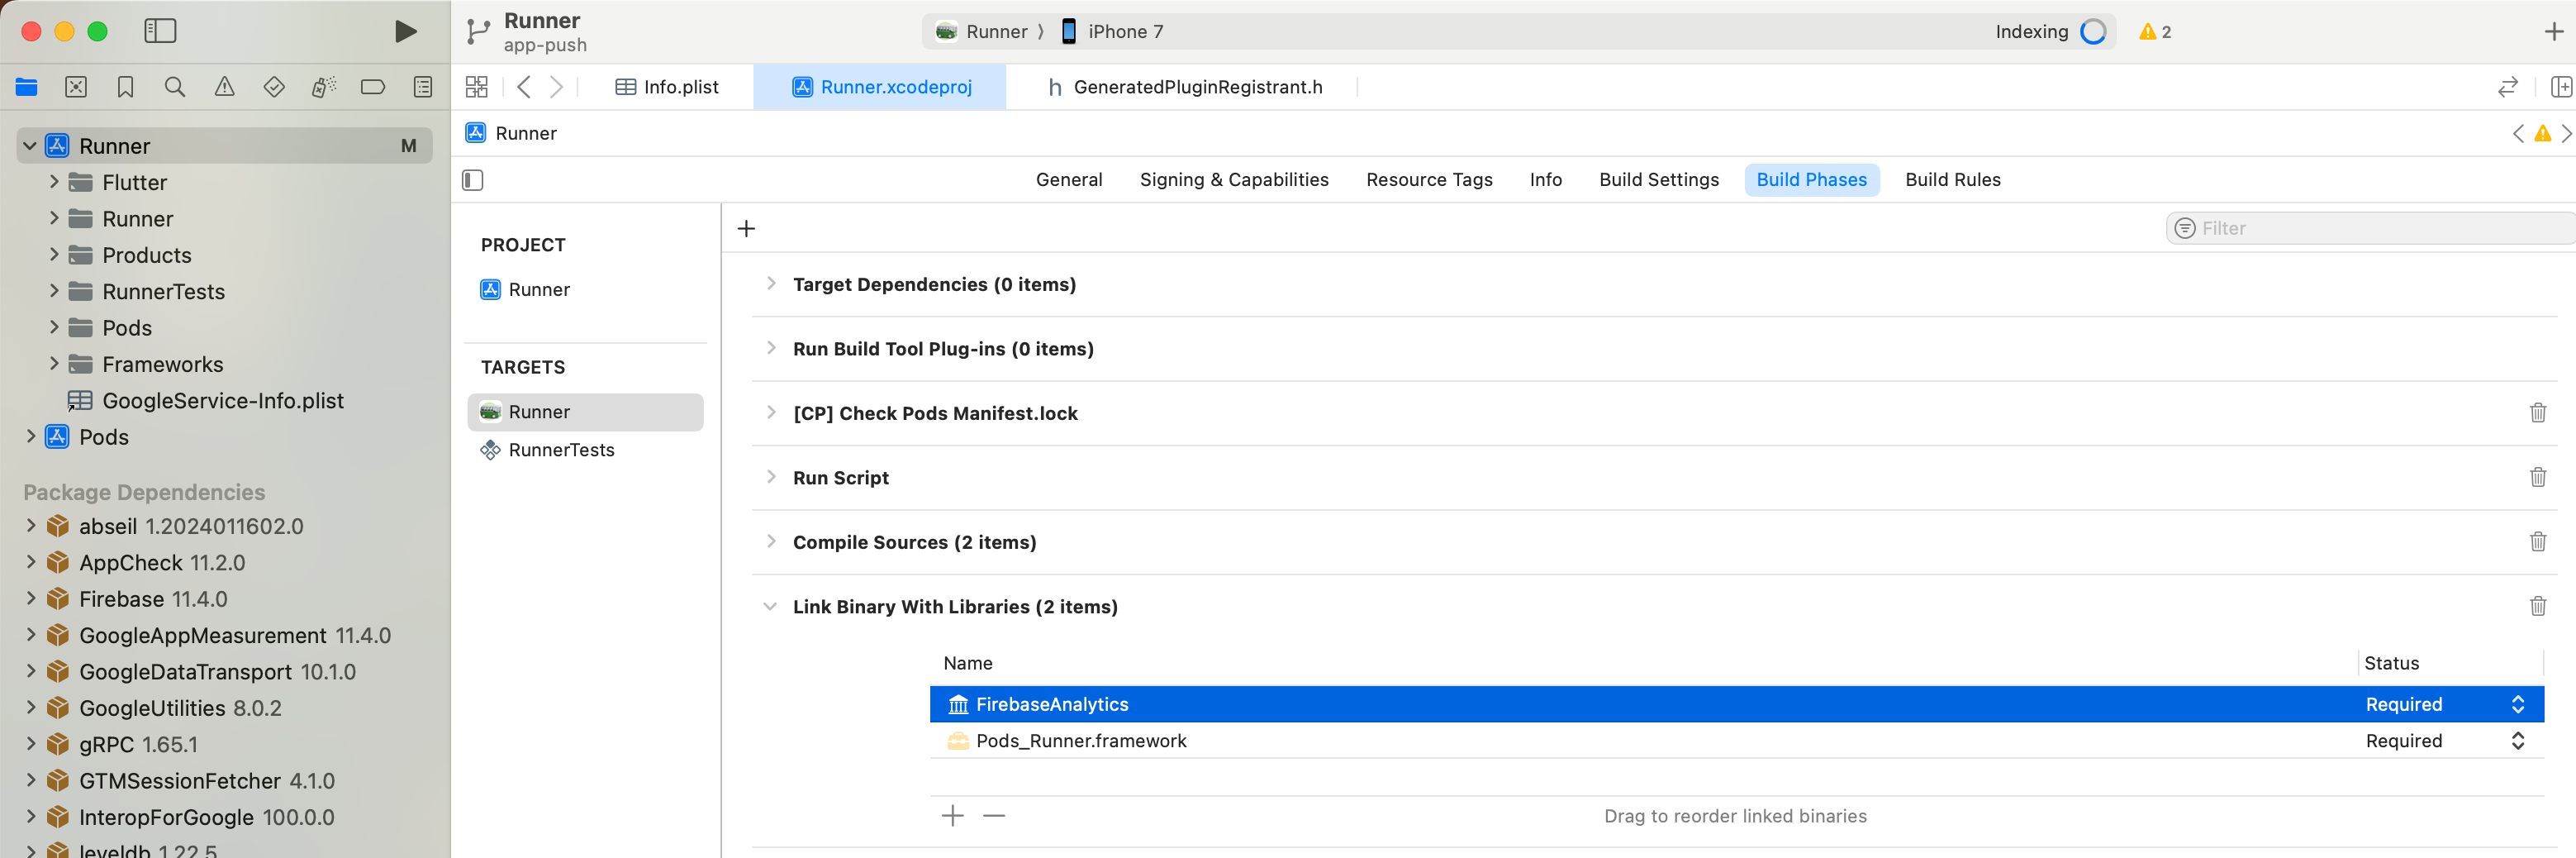This screenshot has width=2576, height=858.
Task: Expand the Products folder
Action: pos(54,255)
